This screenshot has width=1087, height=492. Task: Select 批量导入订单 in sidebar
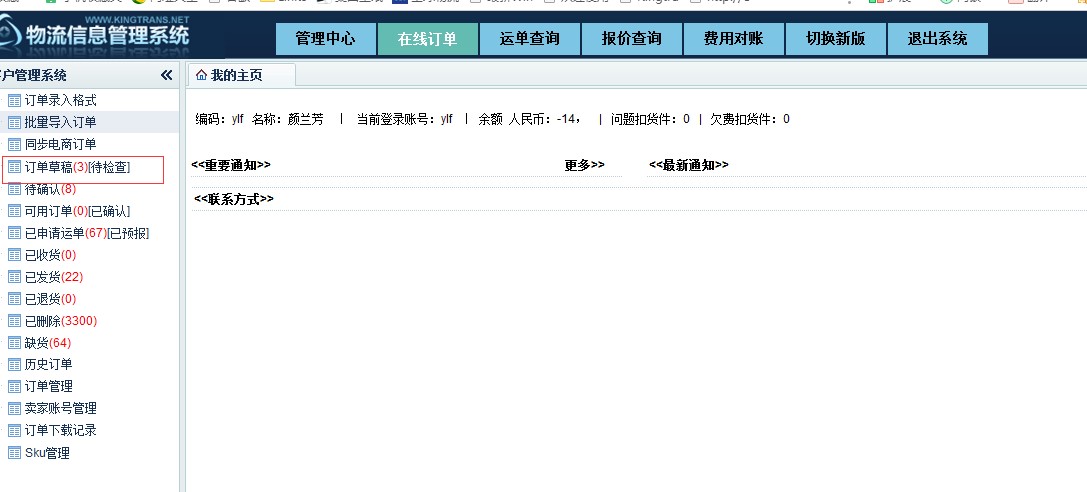tap(60, 122)
